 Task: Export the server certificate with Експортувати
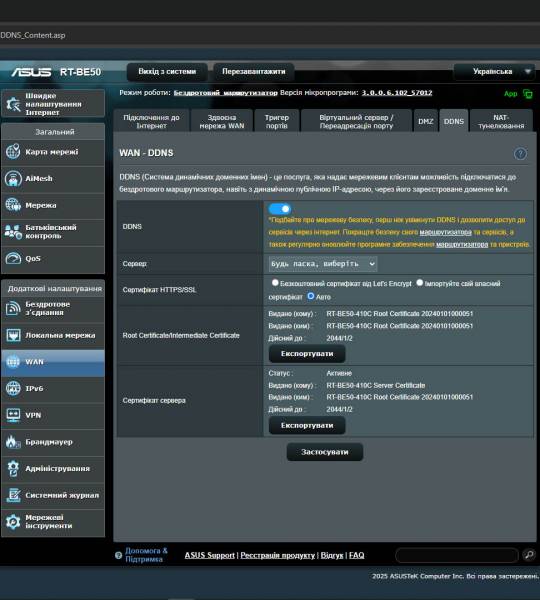pos(307,425)
